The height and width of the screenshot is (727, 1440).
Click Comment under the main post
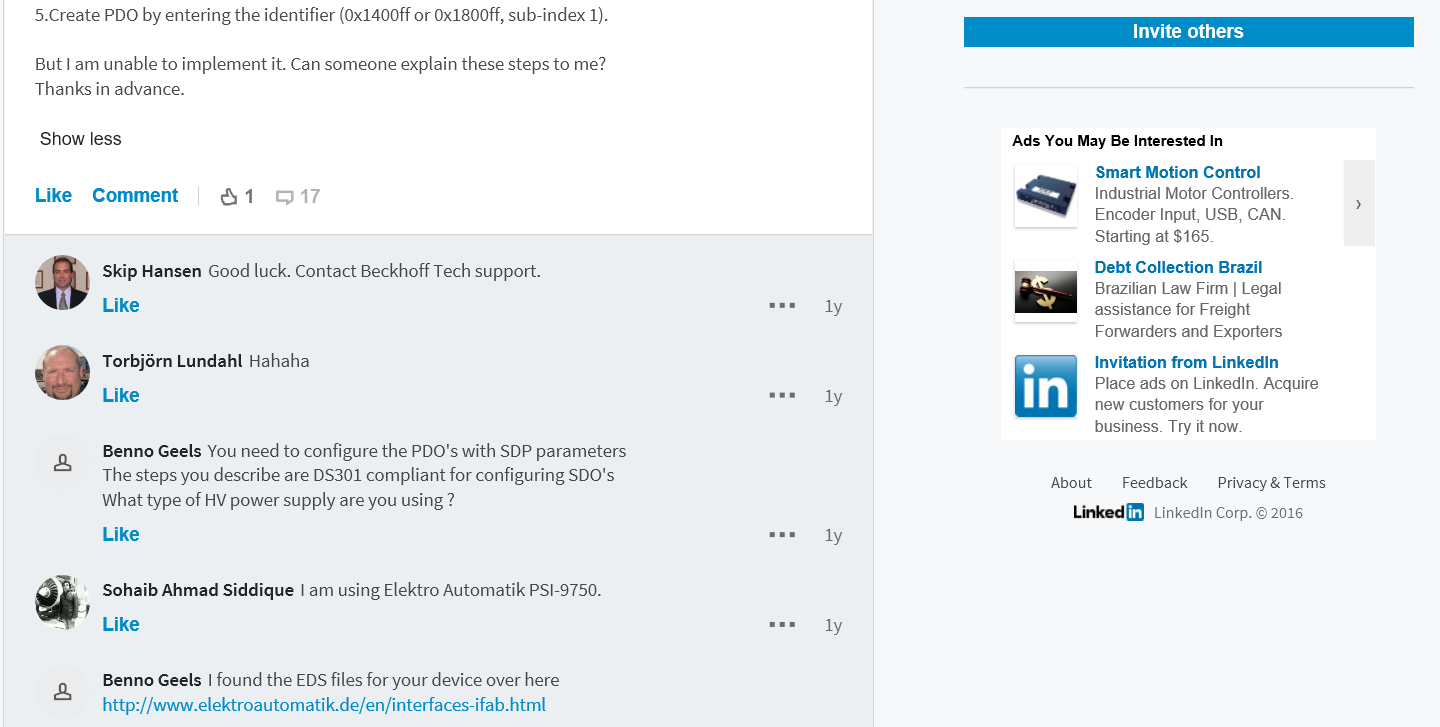coord(135,196)
